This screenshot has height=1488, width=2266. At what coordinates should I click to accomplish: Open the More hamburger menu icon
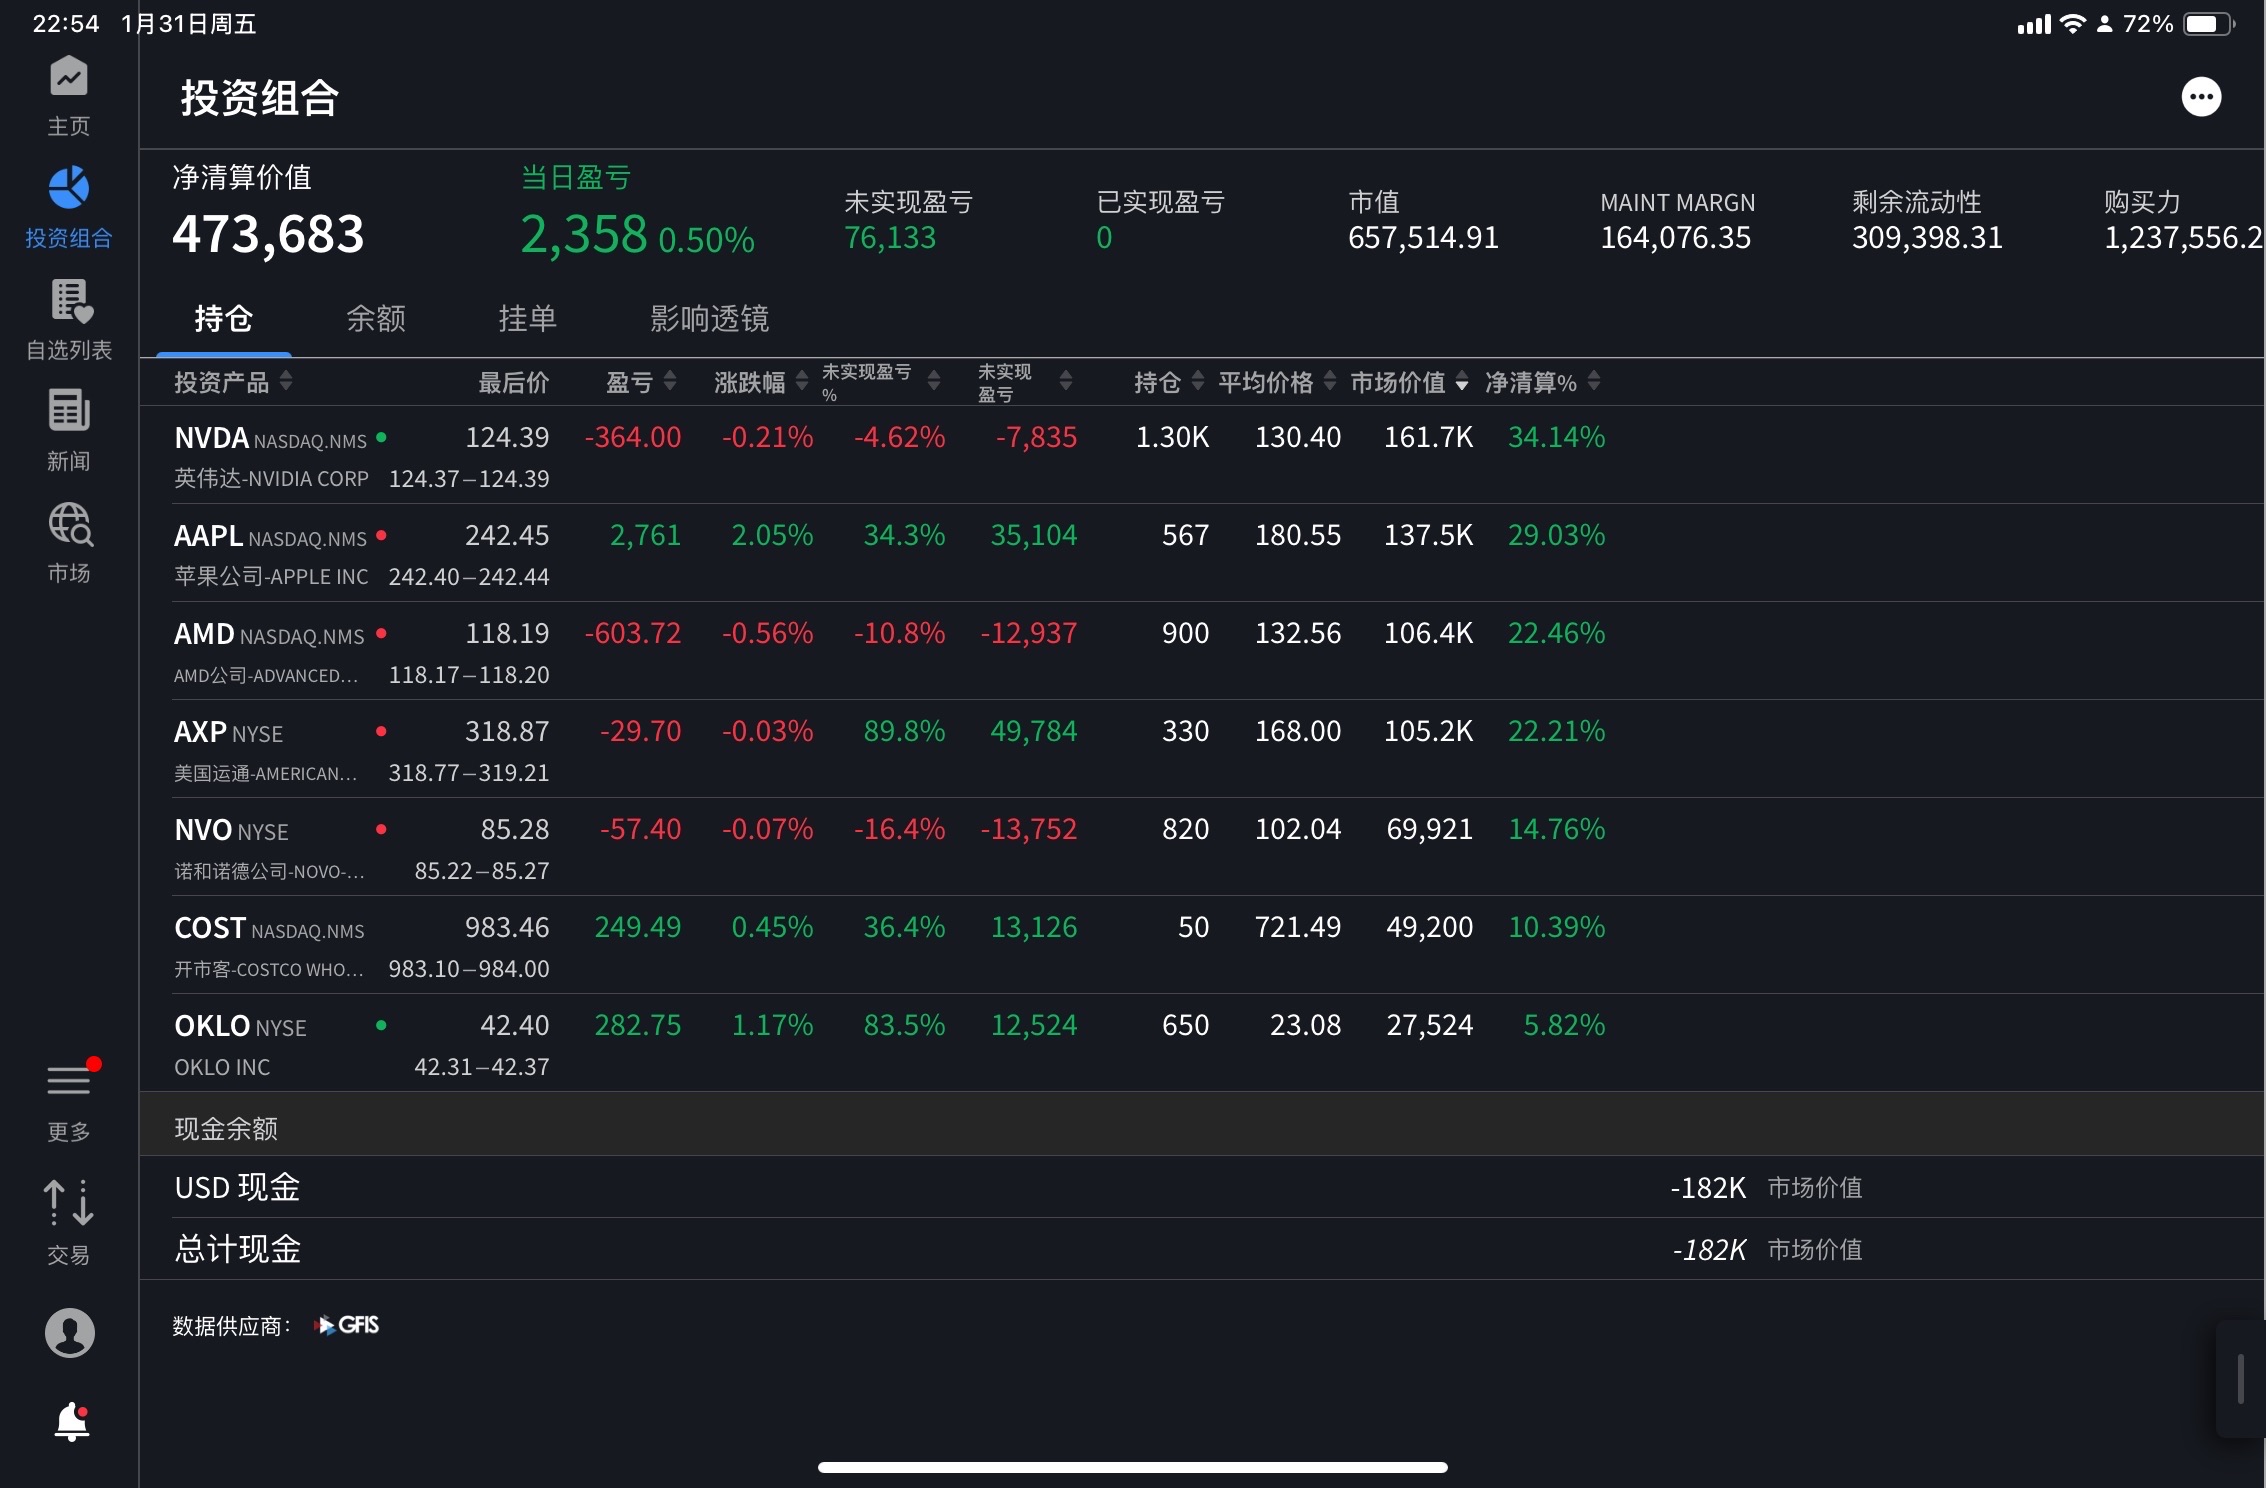[x=68, y=1081]
